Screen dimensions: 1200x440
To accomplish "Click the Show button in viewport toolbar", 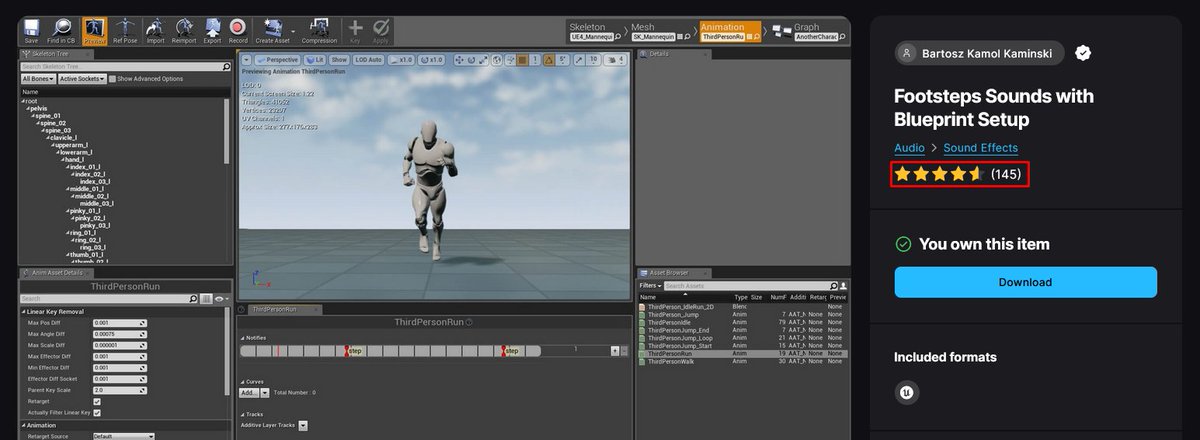I will click(339, 60).
